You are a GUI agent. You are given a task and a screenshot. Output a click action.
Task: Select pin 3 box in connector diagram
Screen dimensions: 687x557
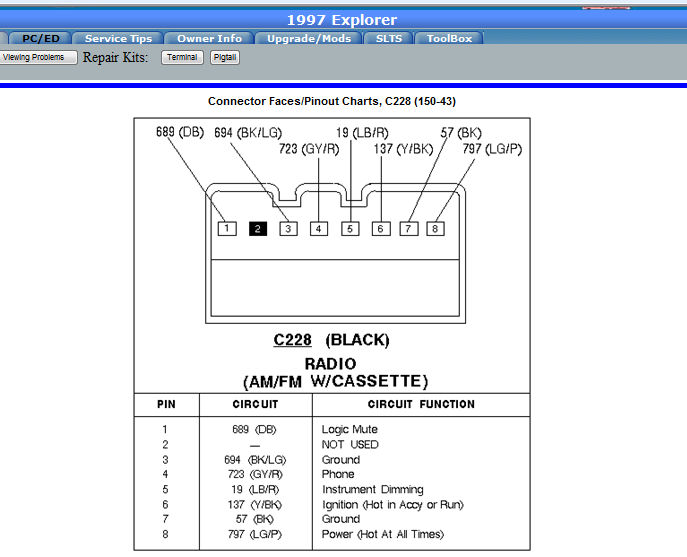point(288,228)
